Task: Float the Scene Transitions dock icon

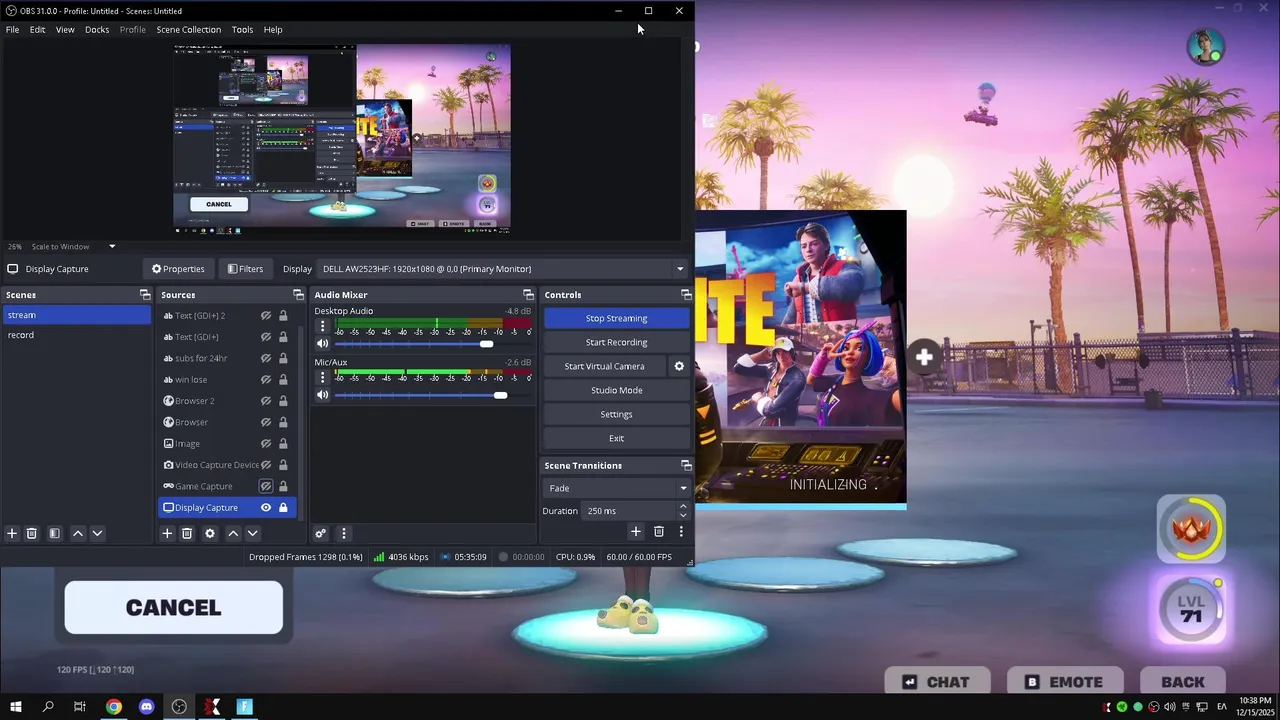Action: [x=686, y=466]
